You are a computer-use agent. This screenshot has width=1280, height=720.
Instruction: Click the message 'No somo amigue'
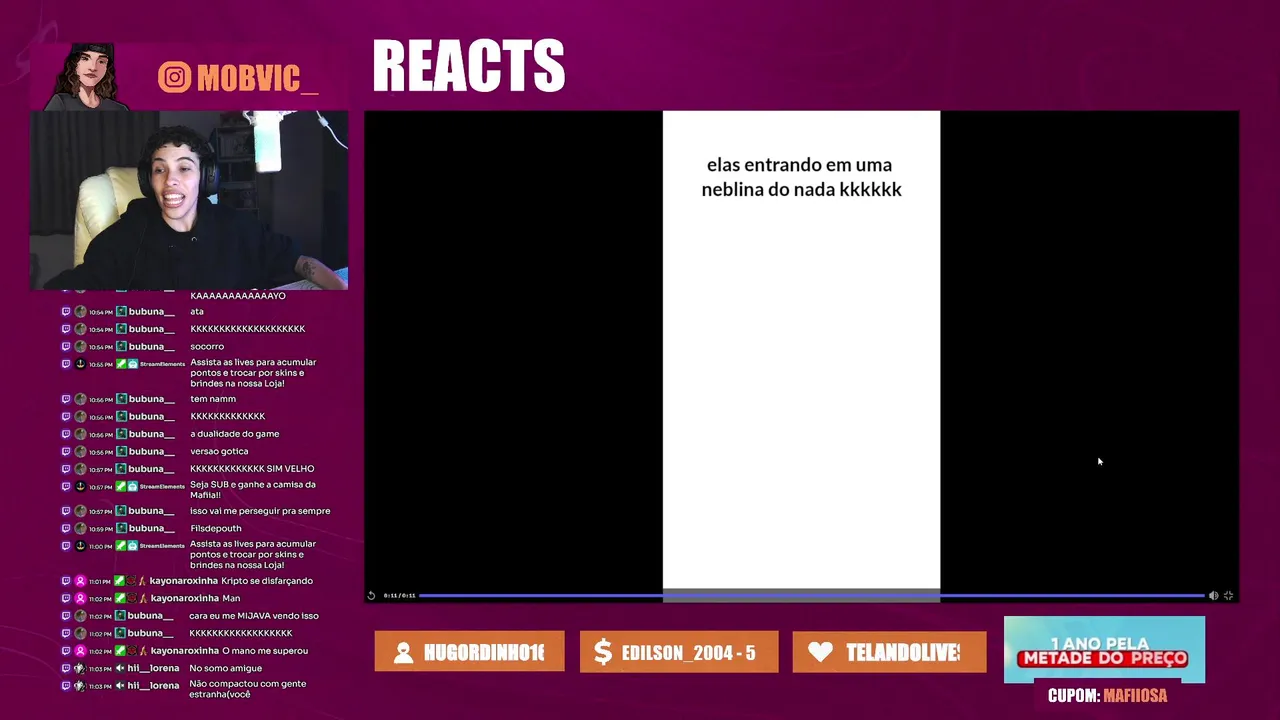click(226, 669)
